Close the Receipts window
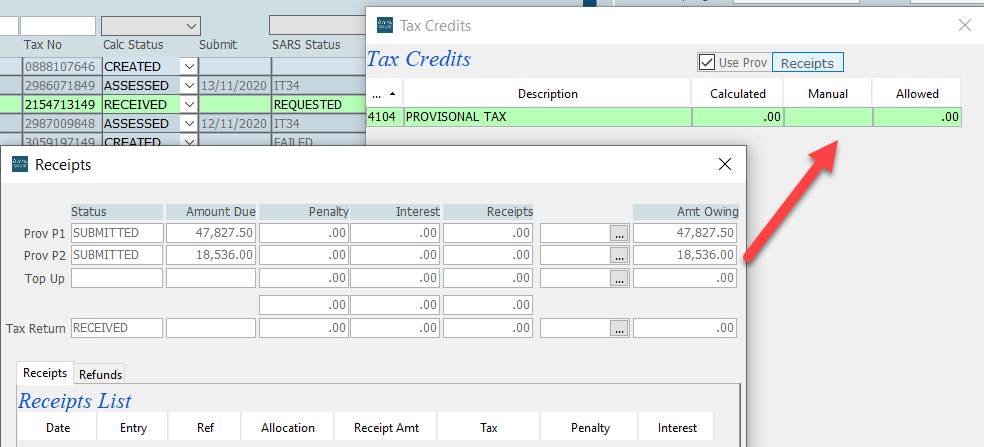Screen dimensions: 984x447 tap(725, 164)
